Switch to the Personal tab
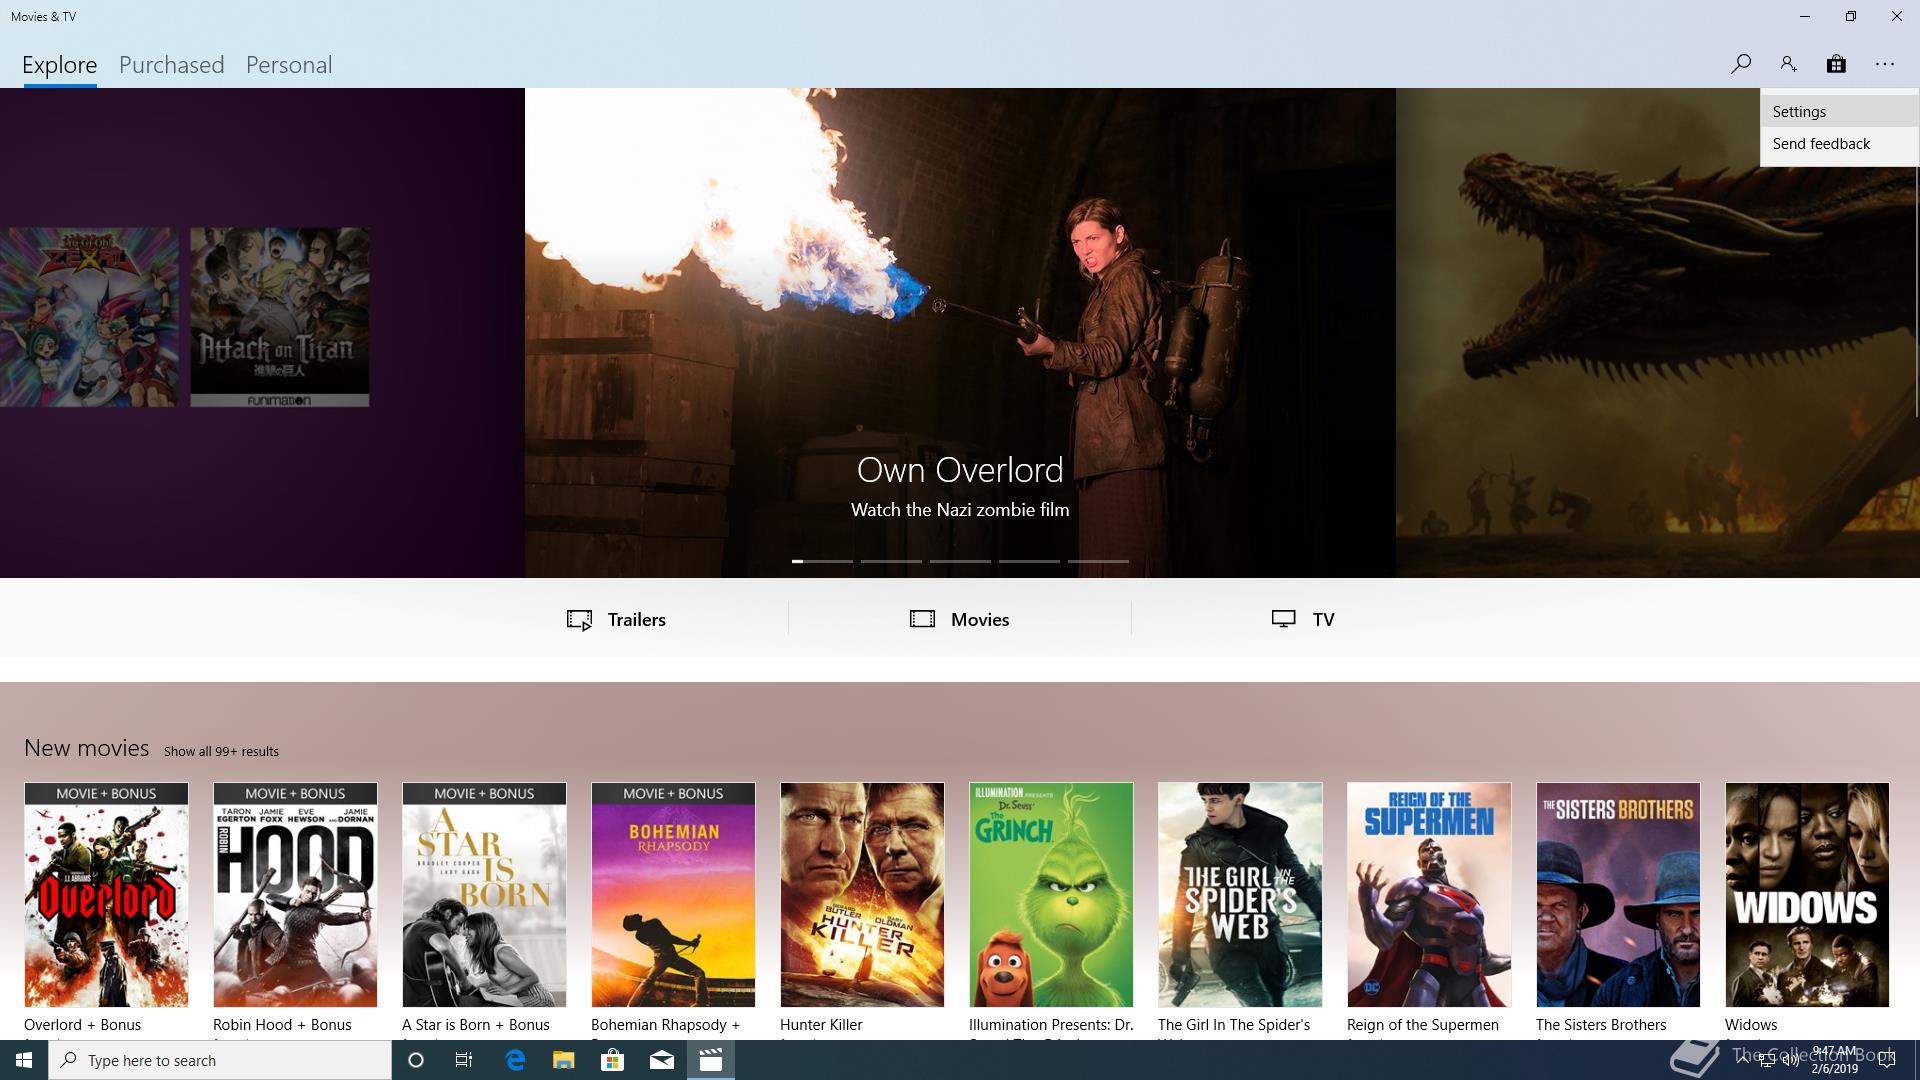 click(x=289, y=65)
